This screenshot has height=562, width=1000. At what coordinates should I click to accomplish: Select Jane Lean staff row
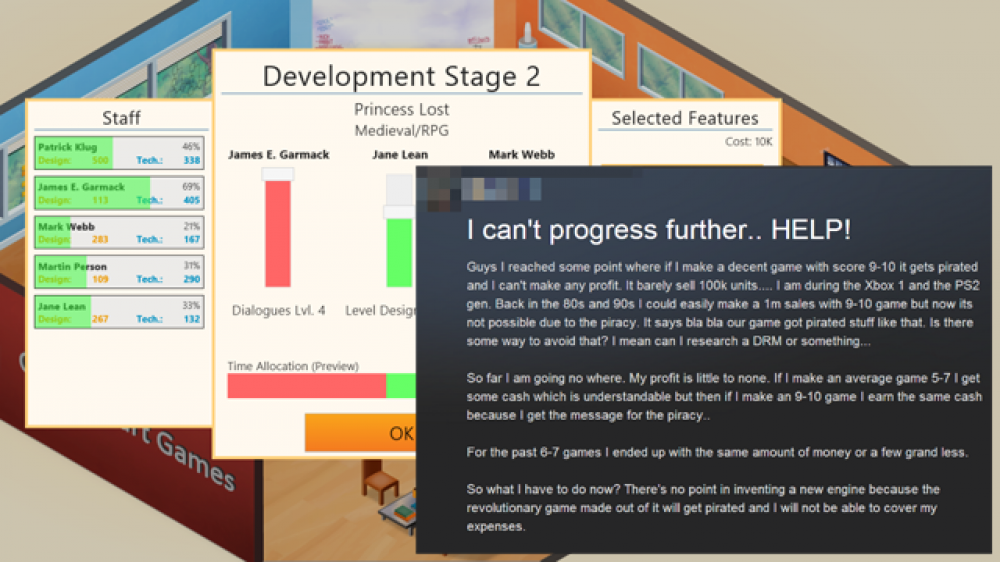point(119,312)
